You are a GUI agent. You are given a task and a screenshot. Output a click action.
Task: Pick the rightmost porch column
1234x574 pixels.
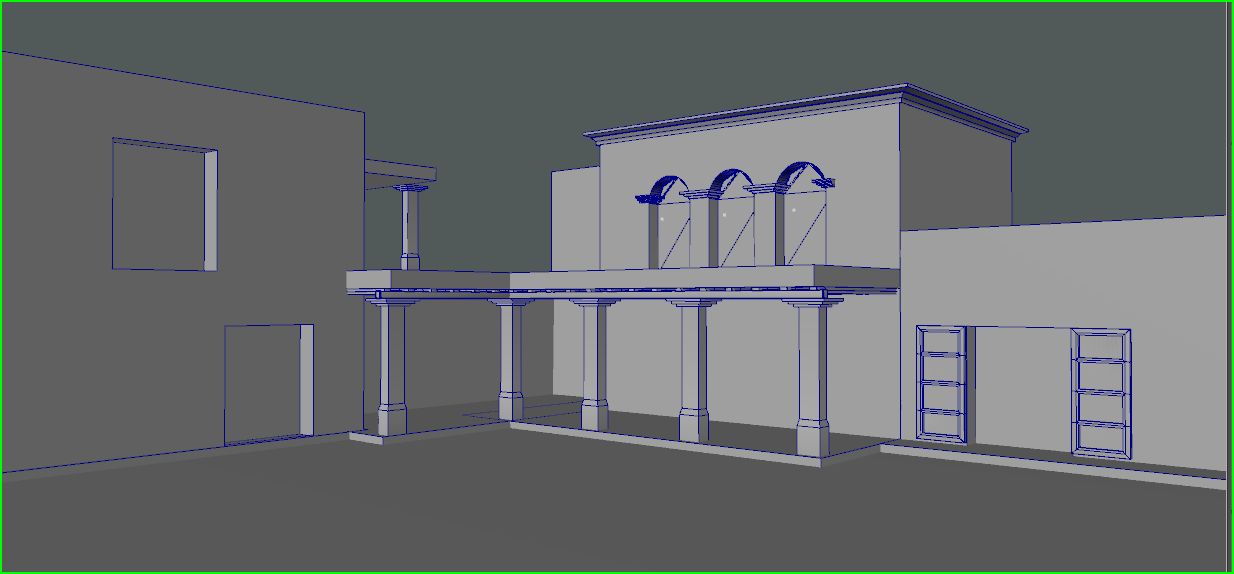812,380
